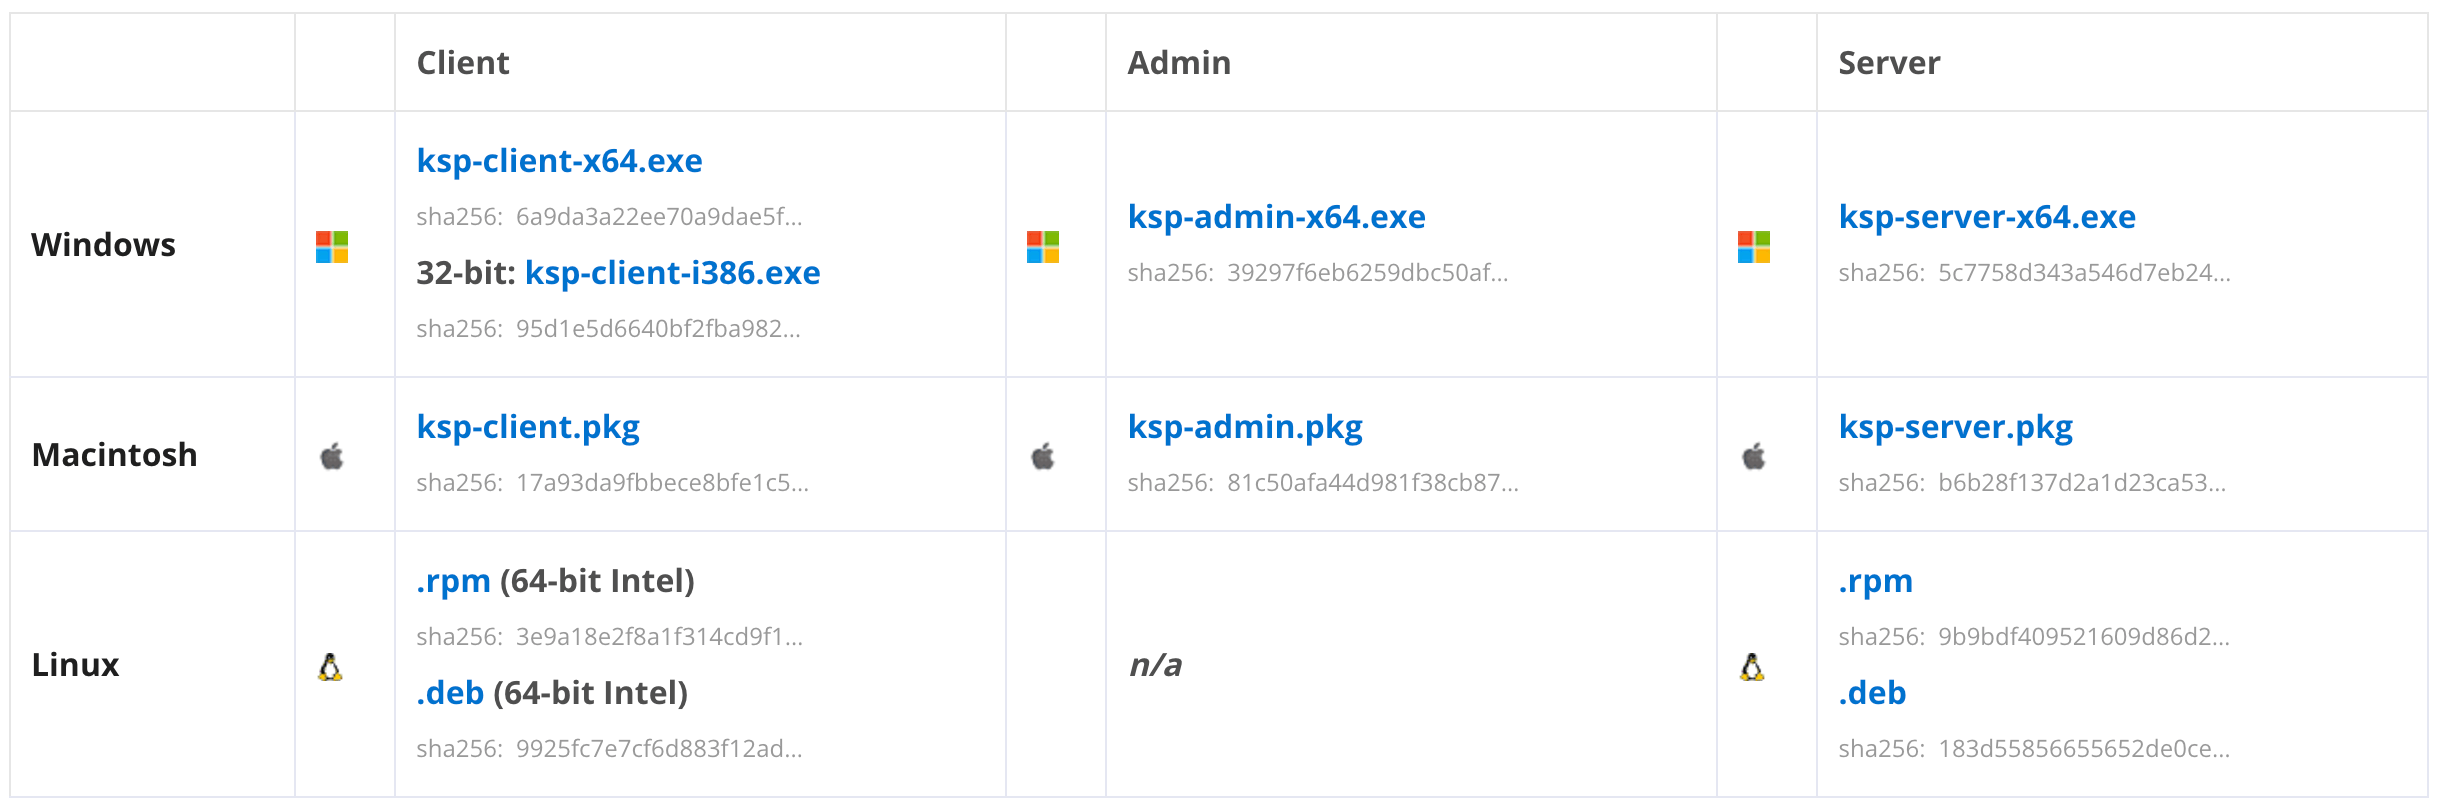Click the Apple icon next to ksp-client.pkg
2440x808 pixels.
(334, 456)
